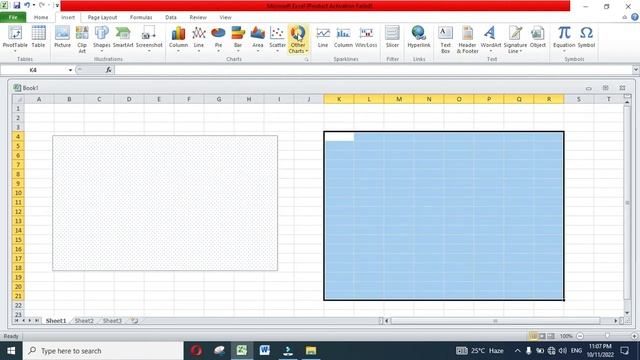This screenshot has width=640, height=360.
Task: Insert a Column sparkline
Action: [x=343, y=38]
